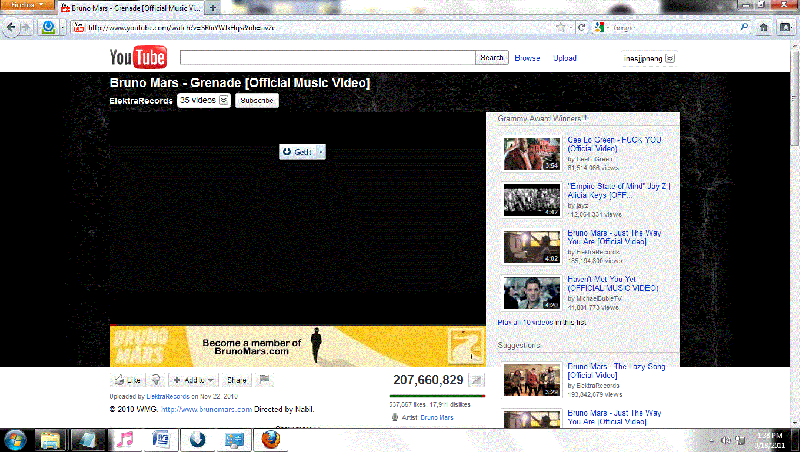Flag the video with the flag icon
This screenshot has width=800, height=452.
(x=264, y=380)
